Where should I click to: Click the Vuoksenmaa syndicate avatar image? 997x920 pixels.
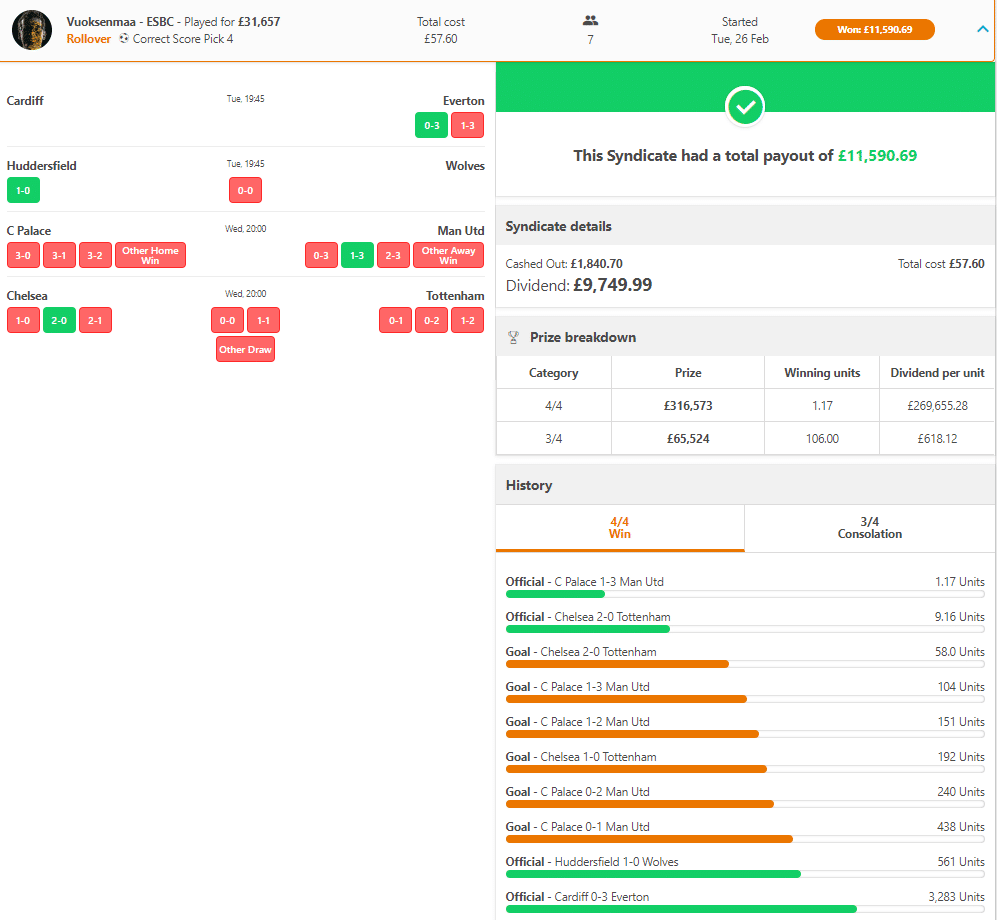pyautogui.click(x=32, y=30)
